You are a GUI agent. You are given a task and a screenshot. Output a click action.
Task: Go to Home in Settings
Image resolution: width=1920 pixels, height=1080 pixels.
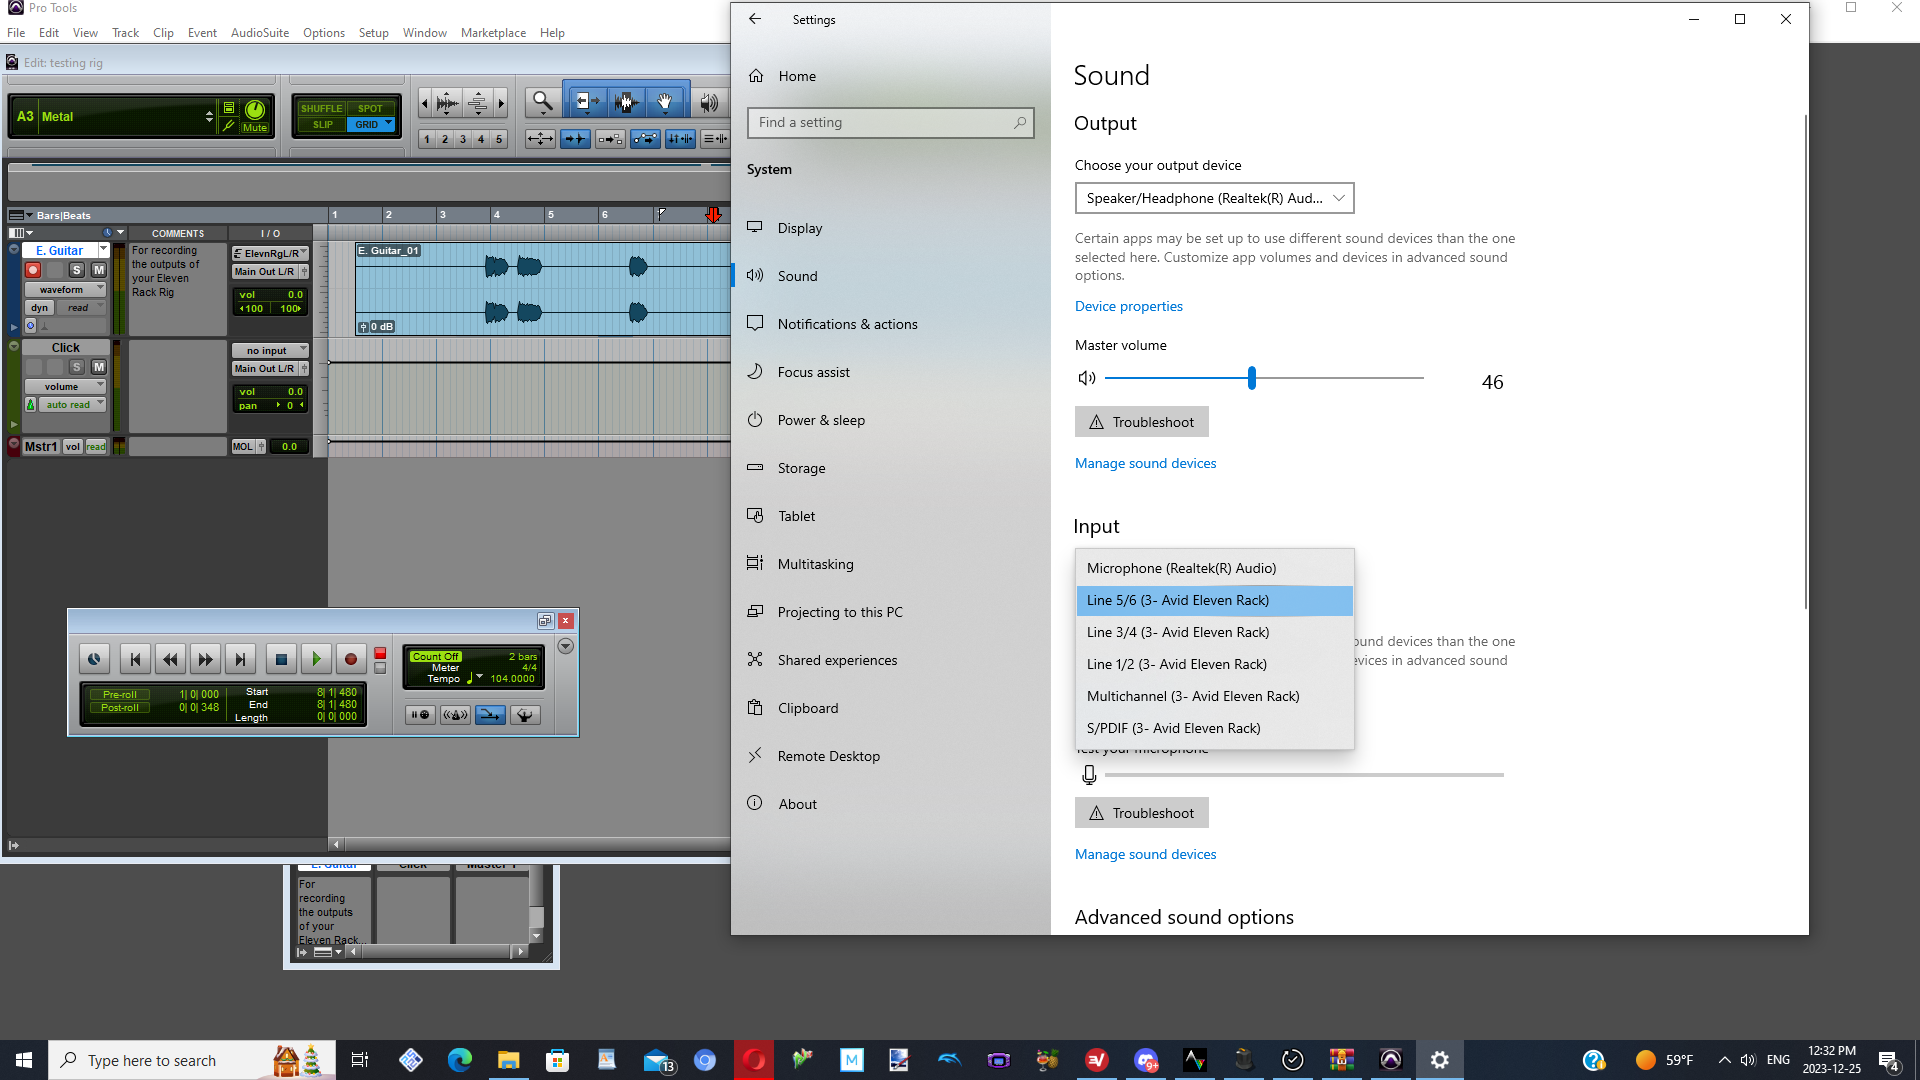point(890,76)
